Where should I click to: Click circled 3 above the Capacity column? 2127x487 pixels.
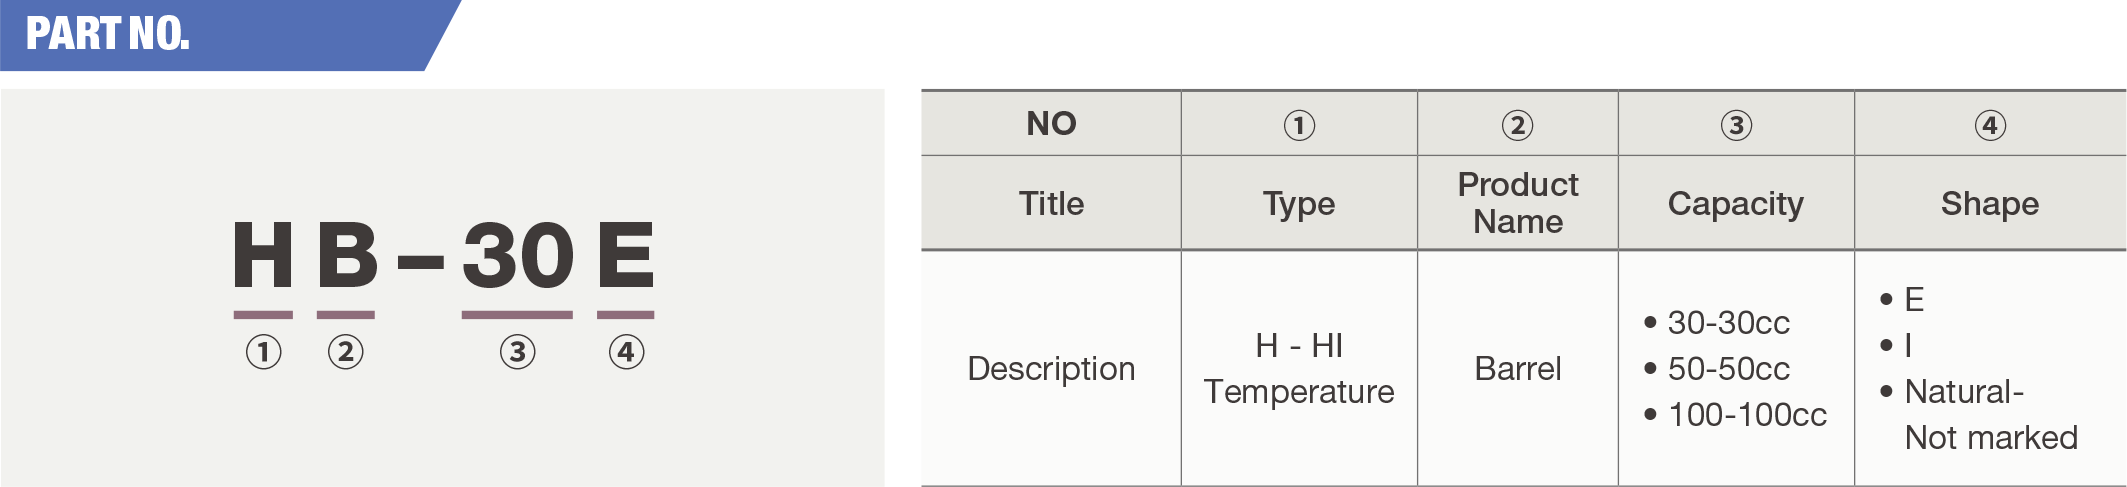(x=1736, y=125)
